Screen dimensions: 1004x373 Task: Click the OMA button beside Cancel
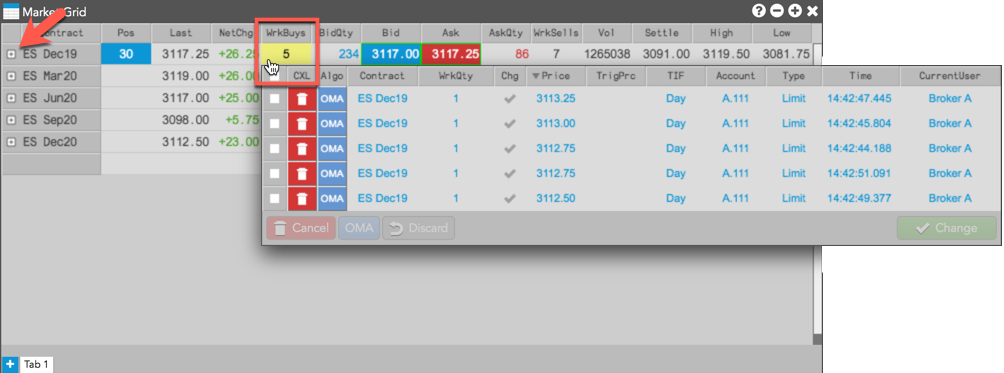tap(359, 228)
